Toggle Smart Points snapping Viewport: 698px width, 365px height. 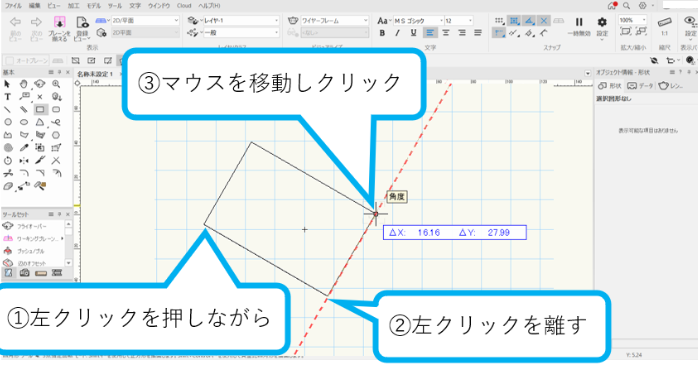tap(499, 33)
